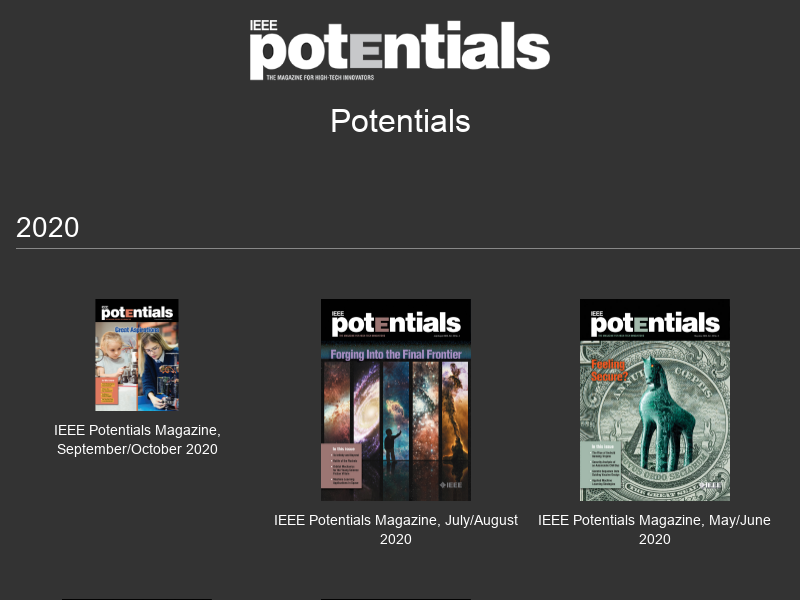This screenshot has width=800, height=600.
Task: Click the 'Great Aspirations' headline on the cover
Action: coord(137,328)
